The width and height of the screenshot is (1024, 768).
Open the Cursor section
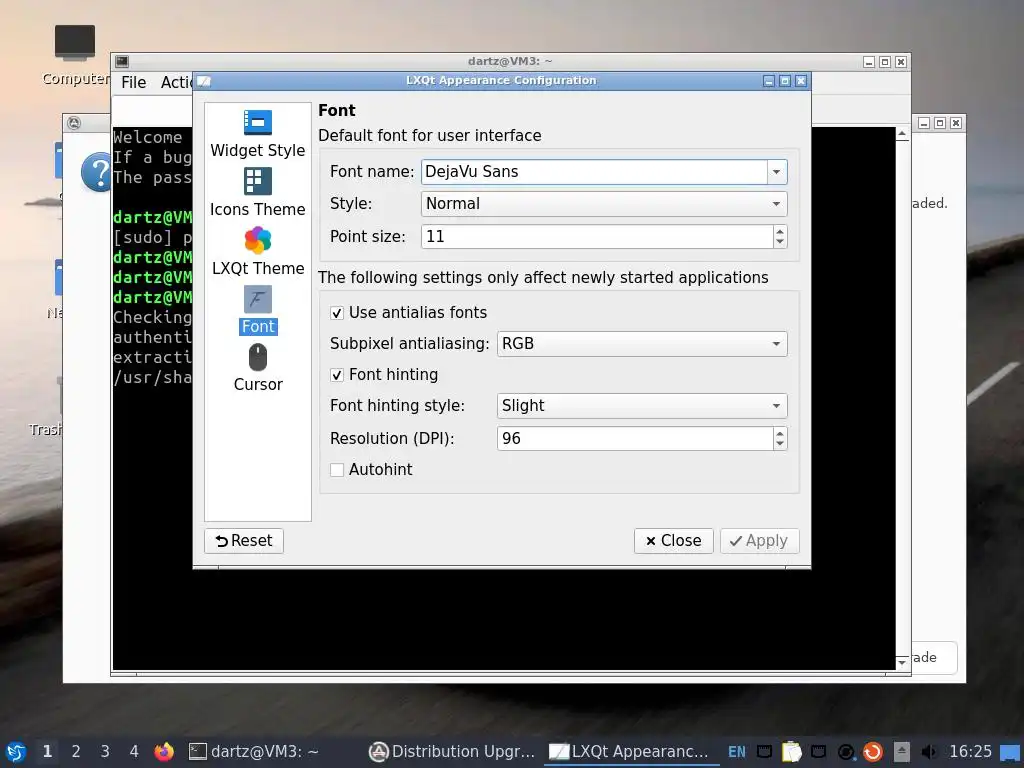(x=258, y=368)
